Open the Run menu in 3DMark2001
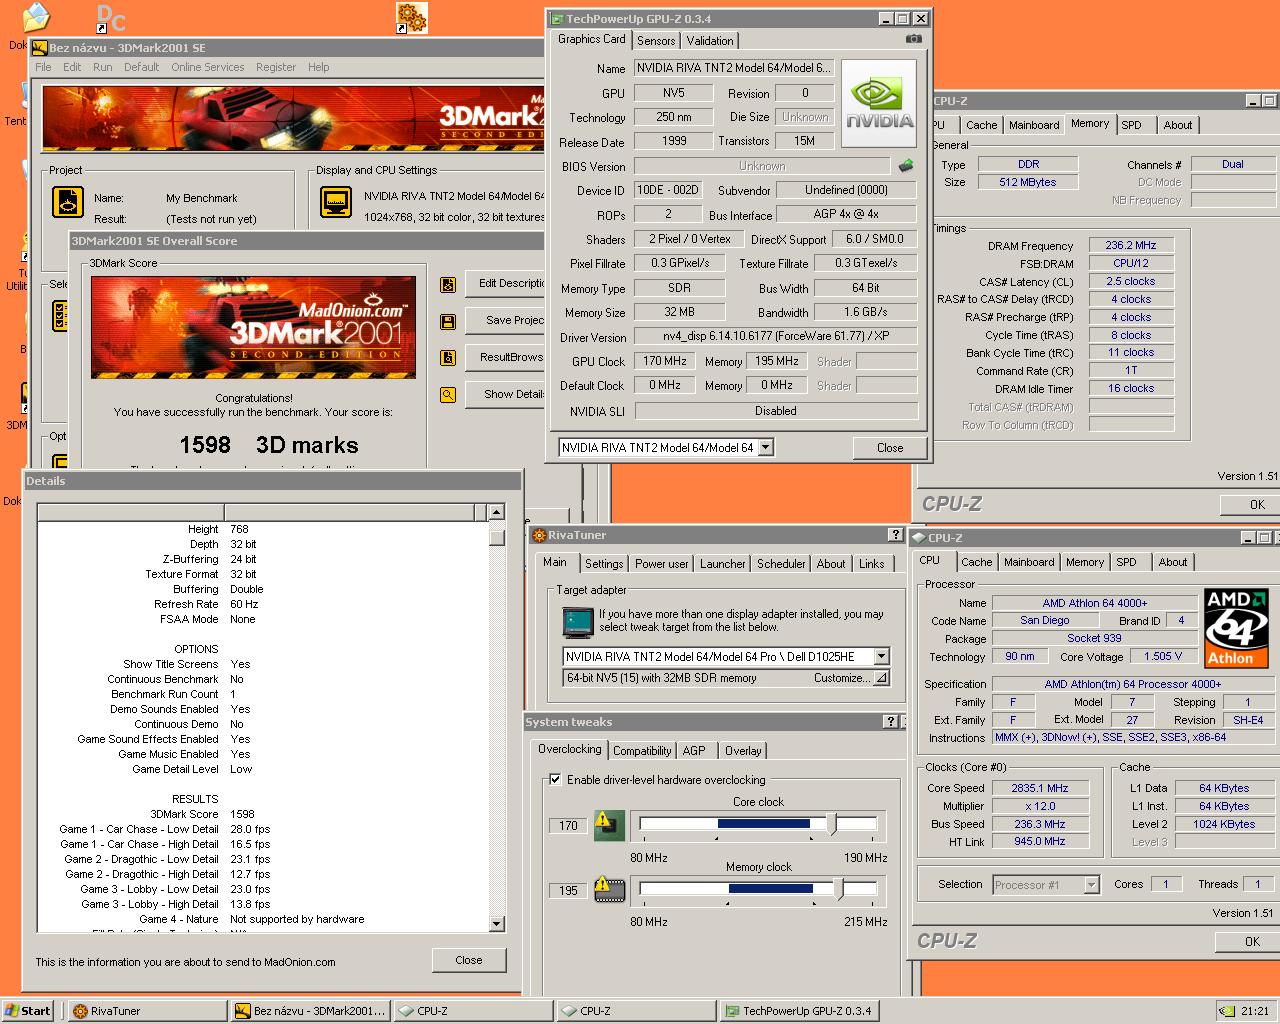This screenshot has width=1280, height=1024. coord(103,67)
